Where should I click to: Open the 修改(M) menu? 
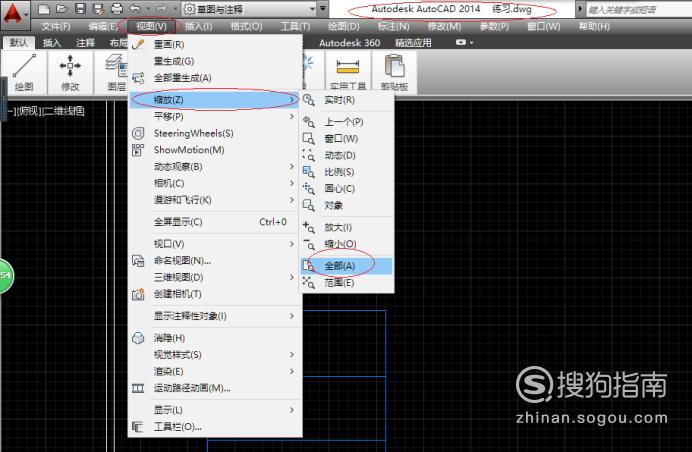(444, 26)
